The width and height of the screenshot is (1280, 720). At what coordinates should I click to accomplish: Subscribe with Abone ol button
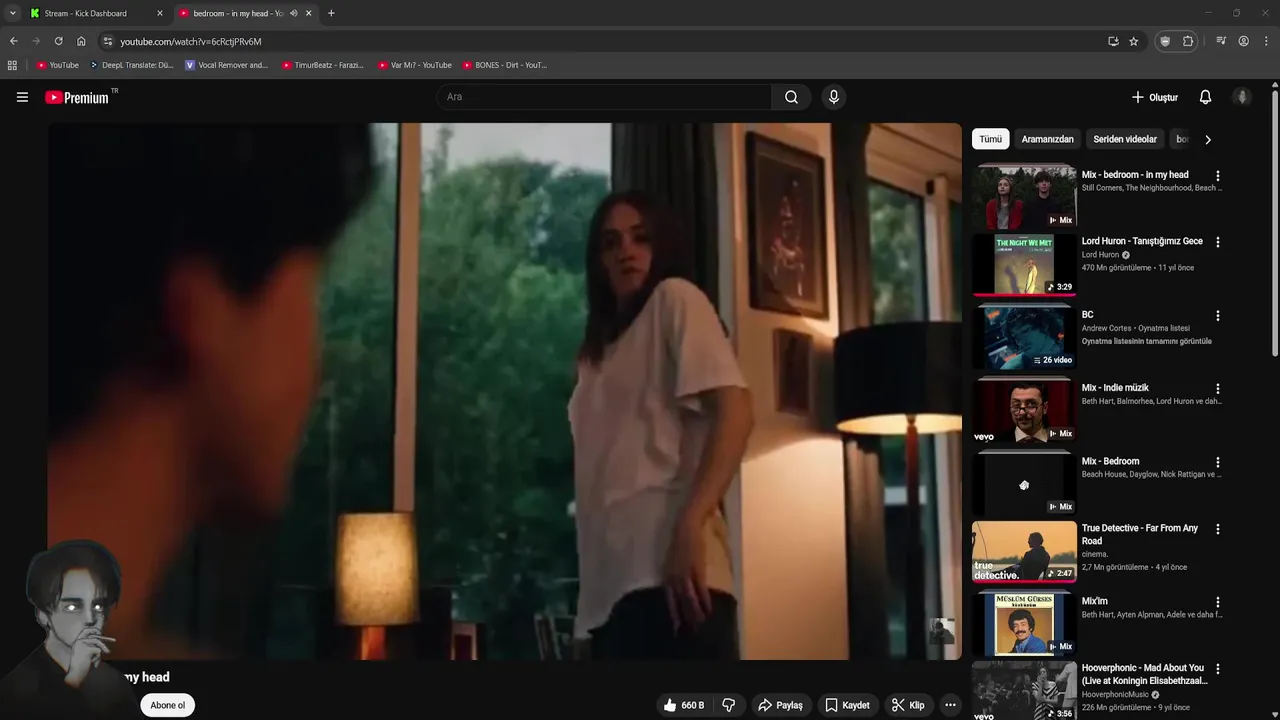point(167,705)
